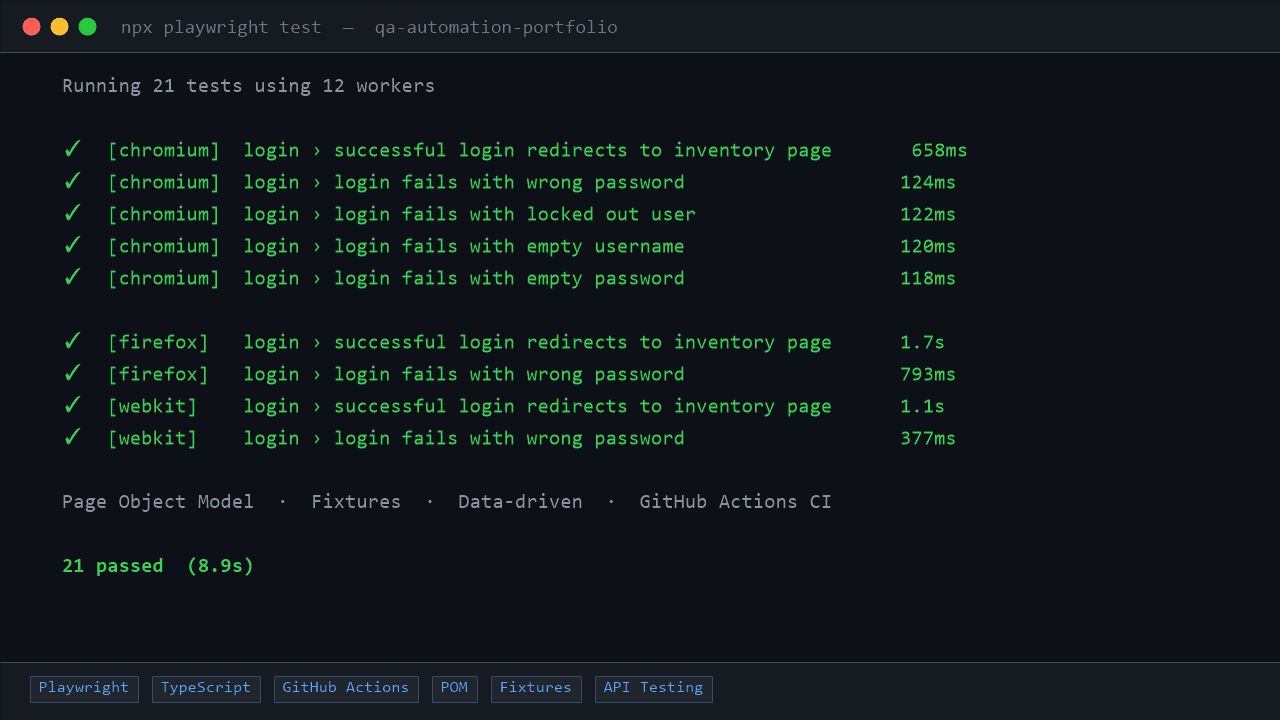1280x720 pixels.
Task: Click 'Data-driven' in the summary line
Action: pos(520,502)
